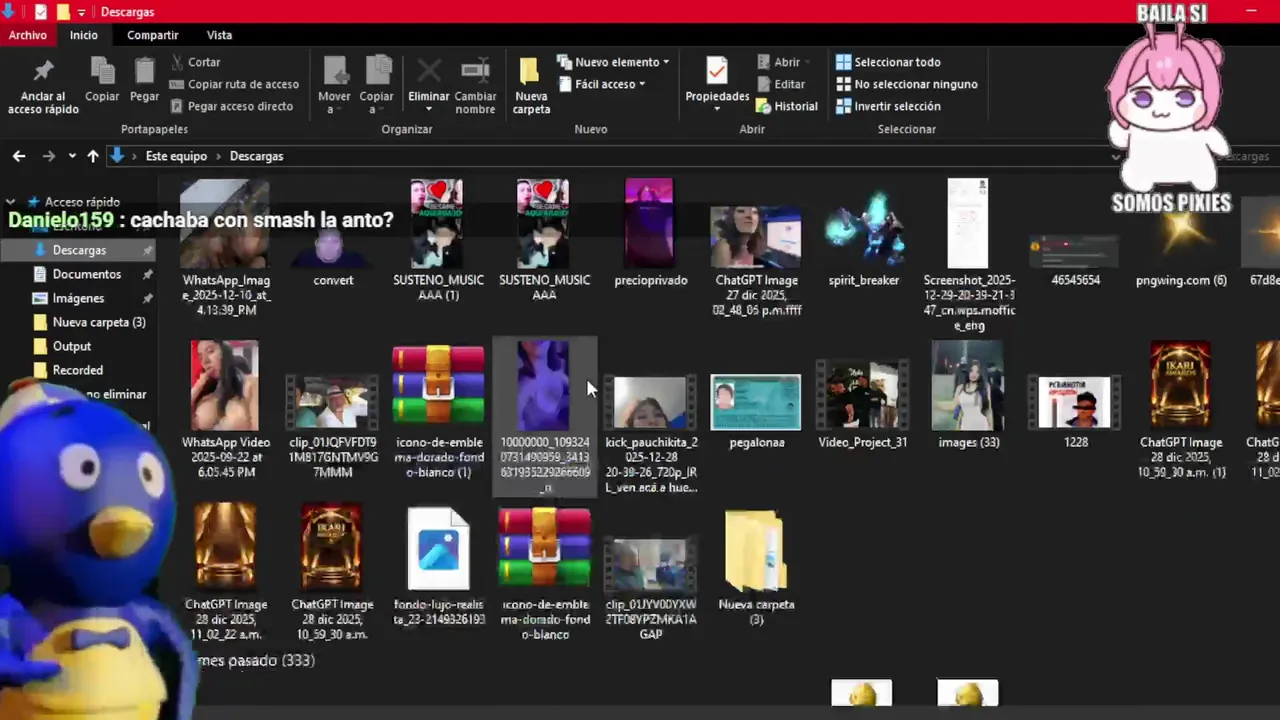Open the Recorded folder in sidebar
Image resolution: width=1280 pixels, height=720 pixels.
[x=78, y=370]
